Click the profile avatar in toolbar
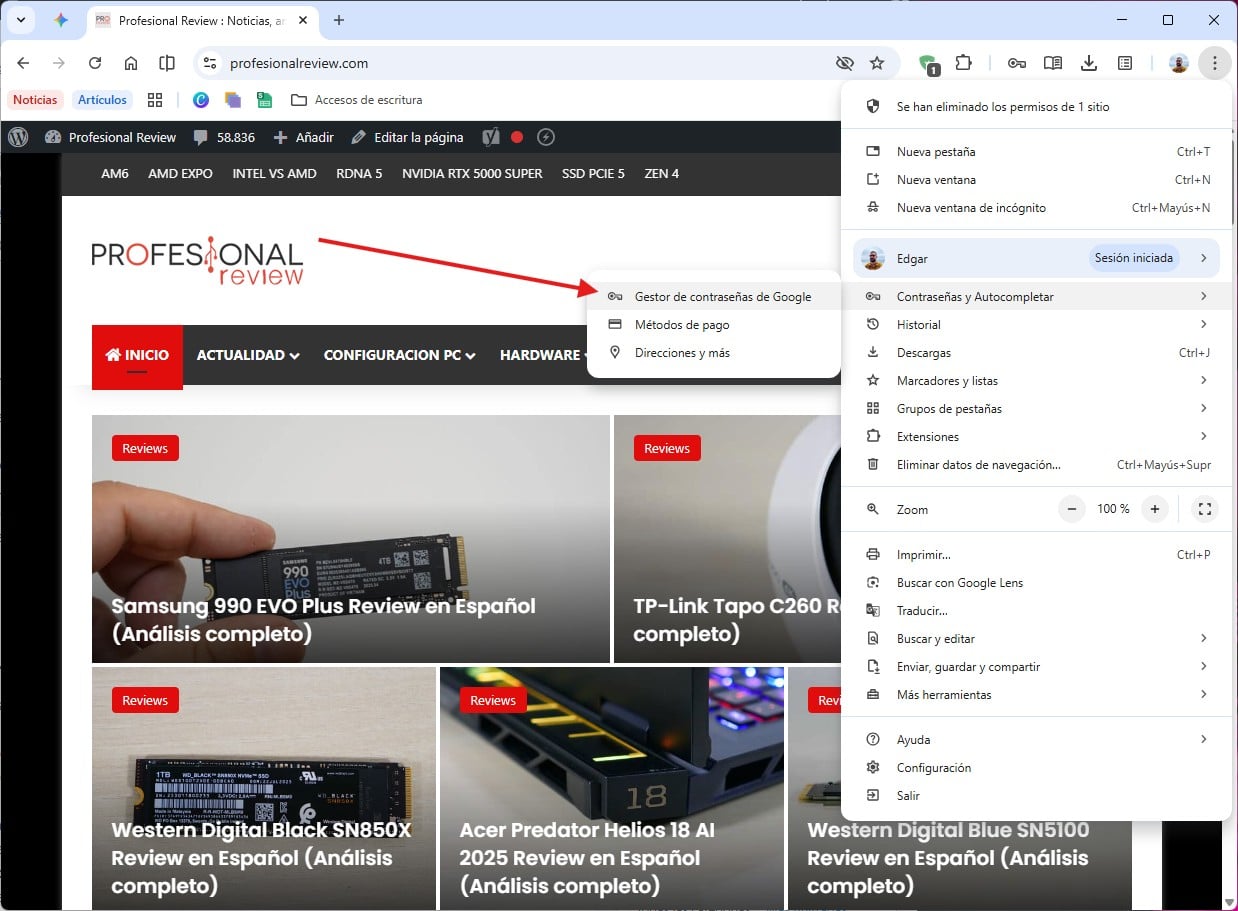Viewport: 1238px width, 911px height. 1179,63
